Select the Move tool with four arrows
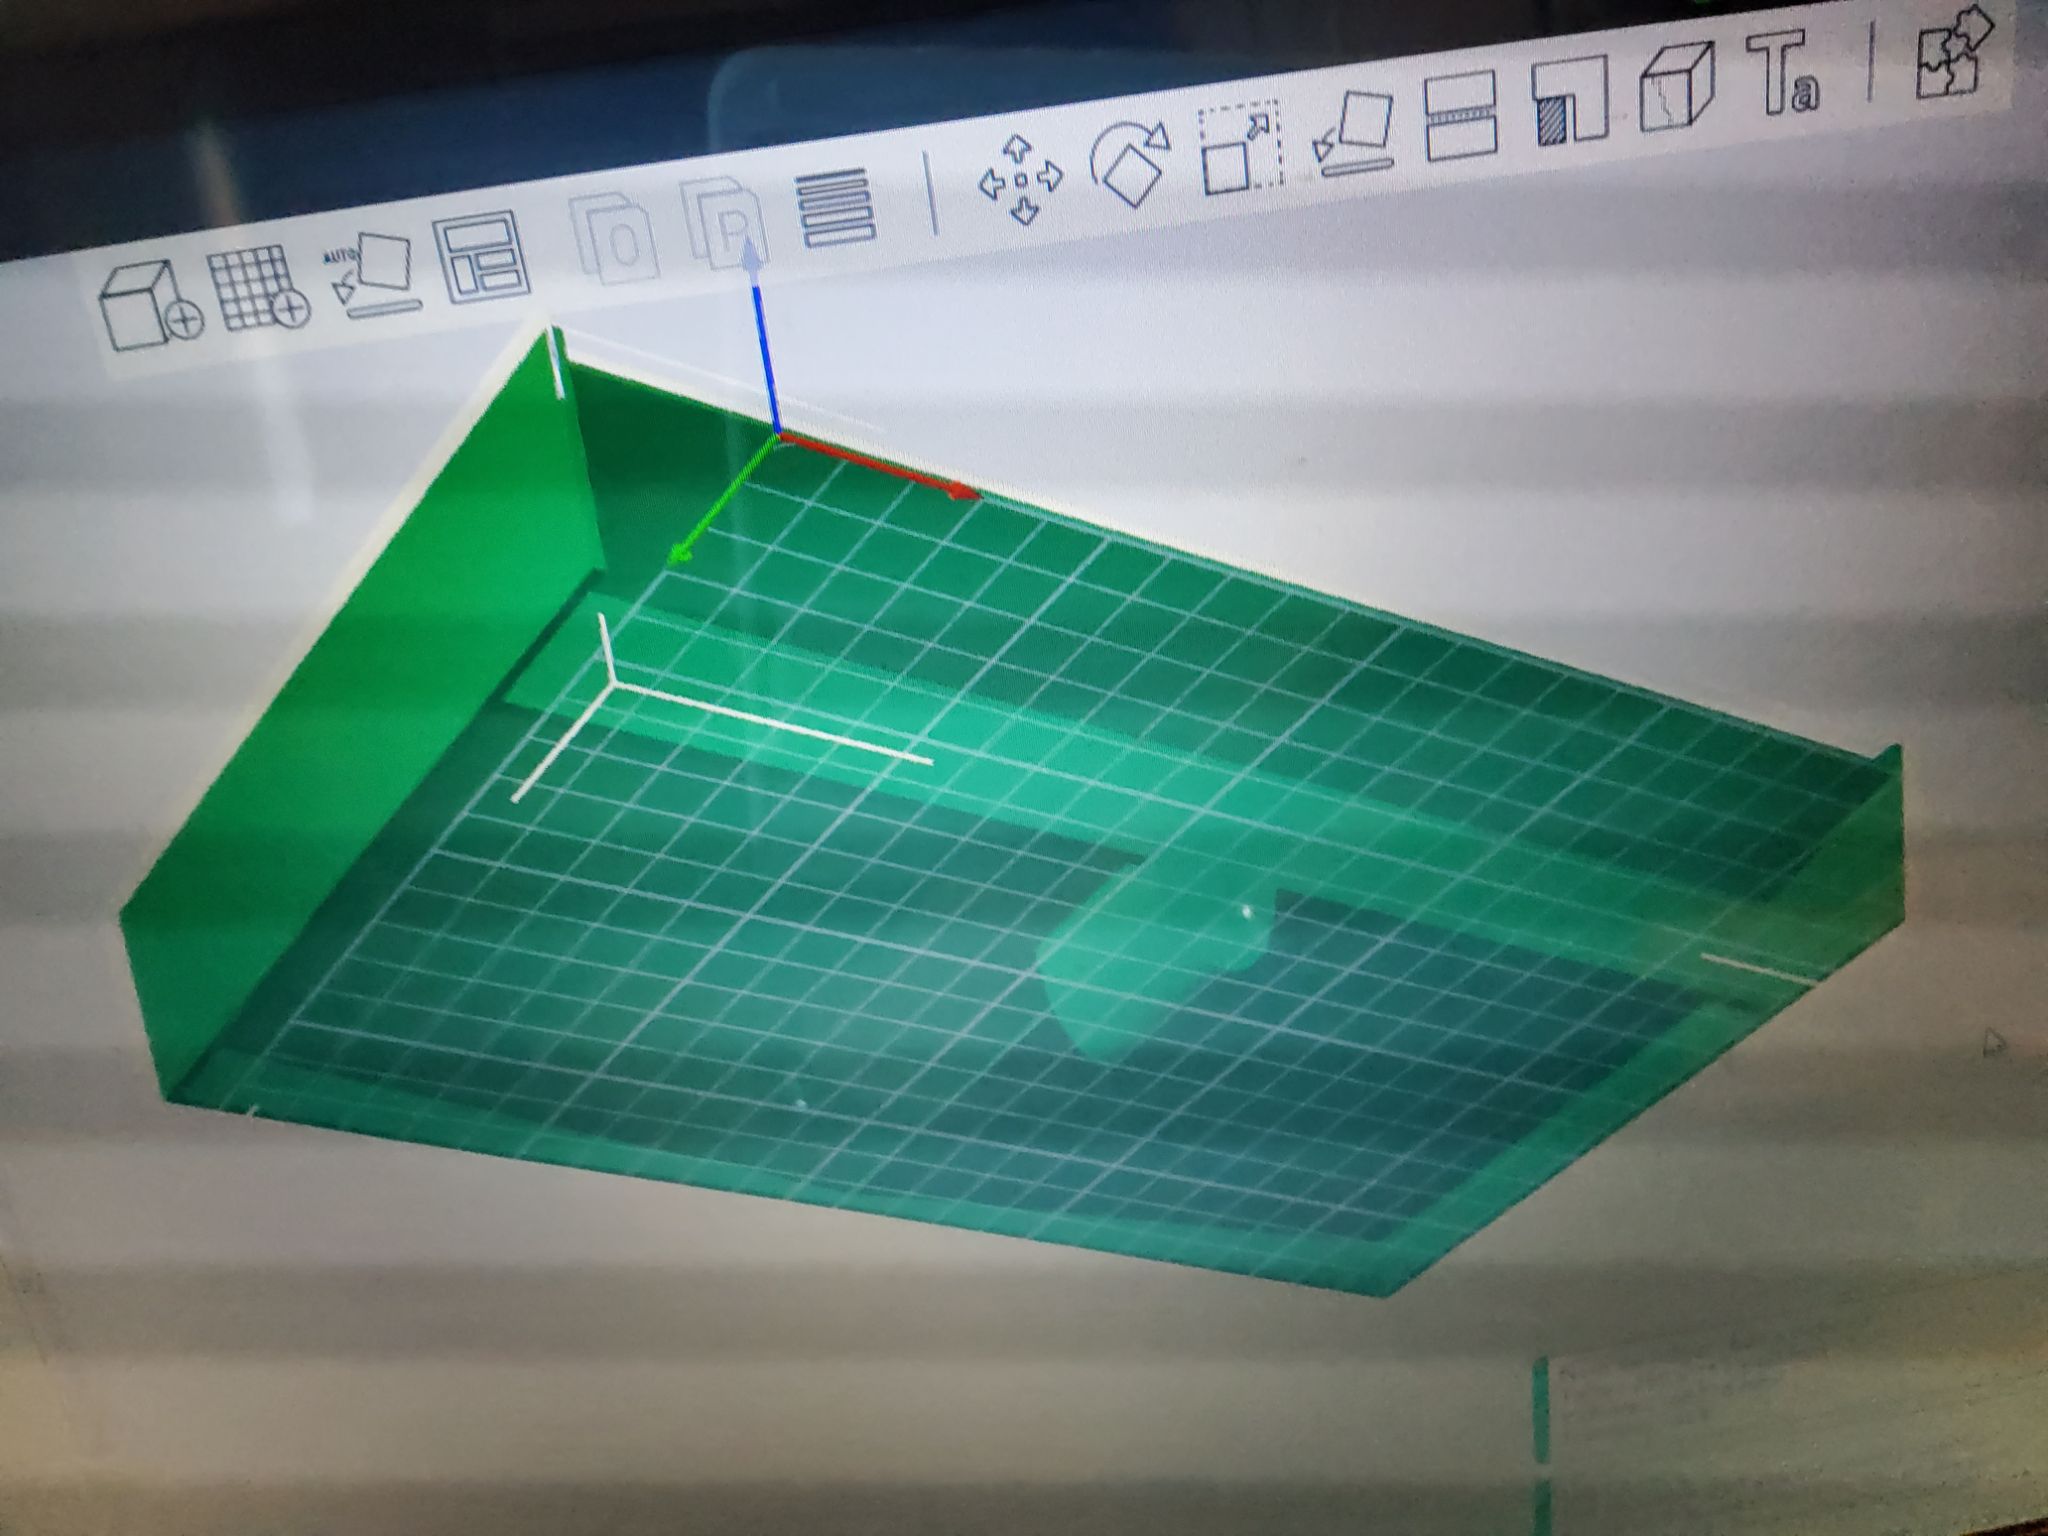Viewport: 2048px width, 1536px height. pos(1020,180)
